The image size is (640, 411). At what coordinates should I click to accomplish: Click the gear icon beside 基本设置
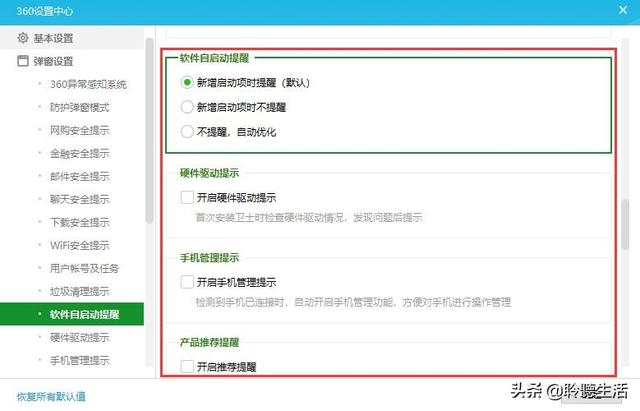tap(23, 38)
